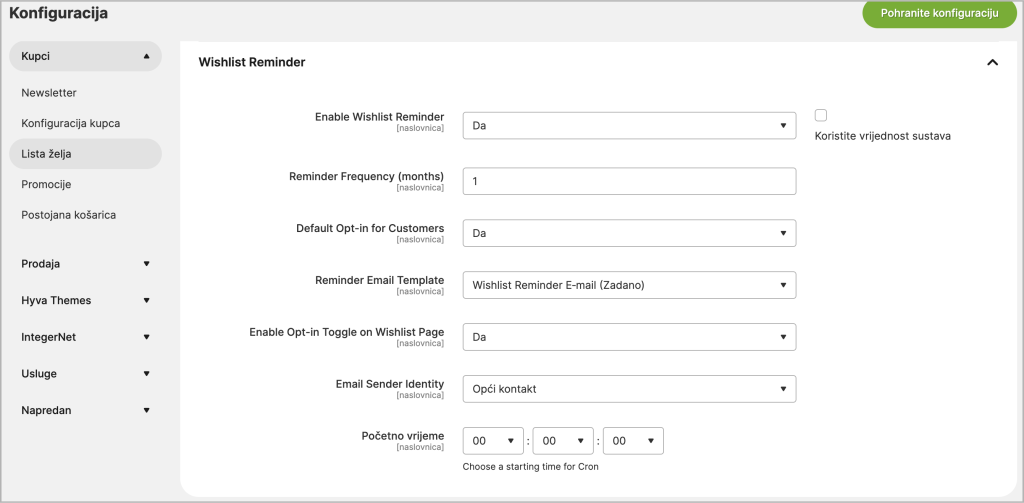Open the Newsletter sidebar menu item

tap(49, 93)
